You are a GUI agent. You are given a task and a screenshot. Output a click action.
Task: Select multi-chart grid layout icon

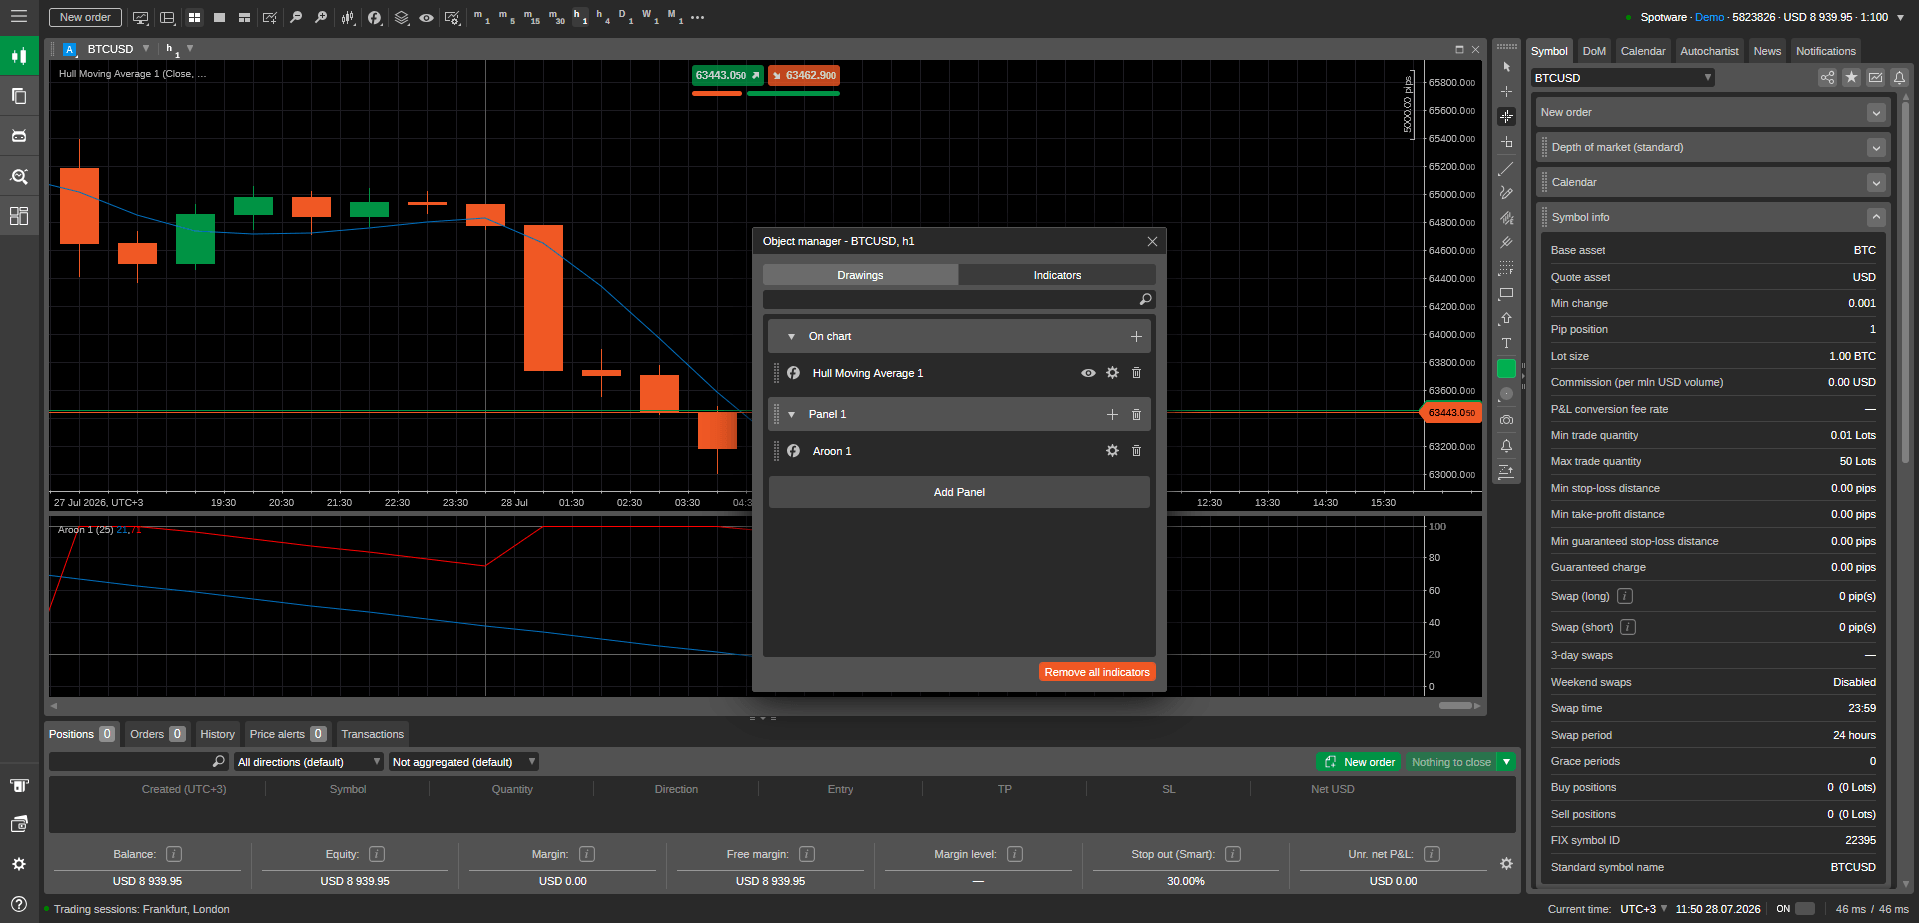coord(194,17)
